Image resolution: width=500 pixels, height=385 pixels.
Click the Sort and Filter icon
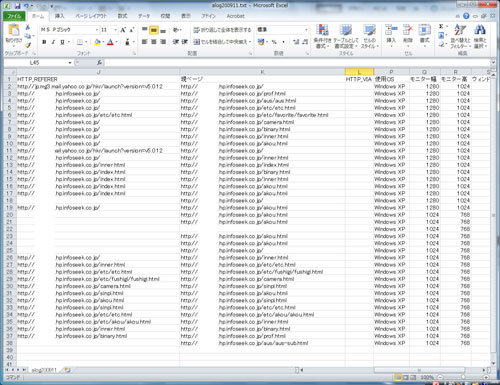(x=460, y=30)
